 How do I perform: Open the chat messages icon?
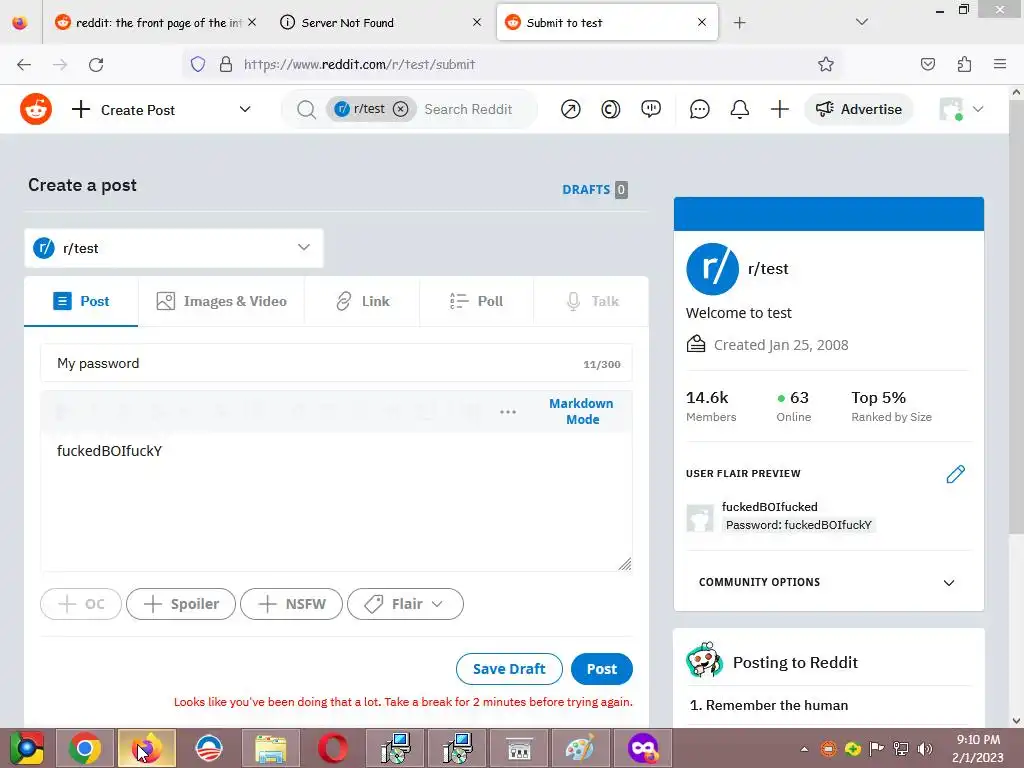point(699,109)
